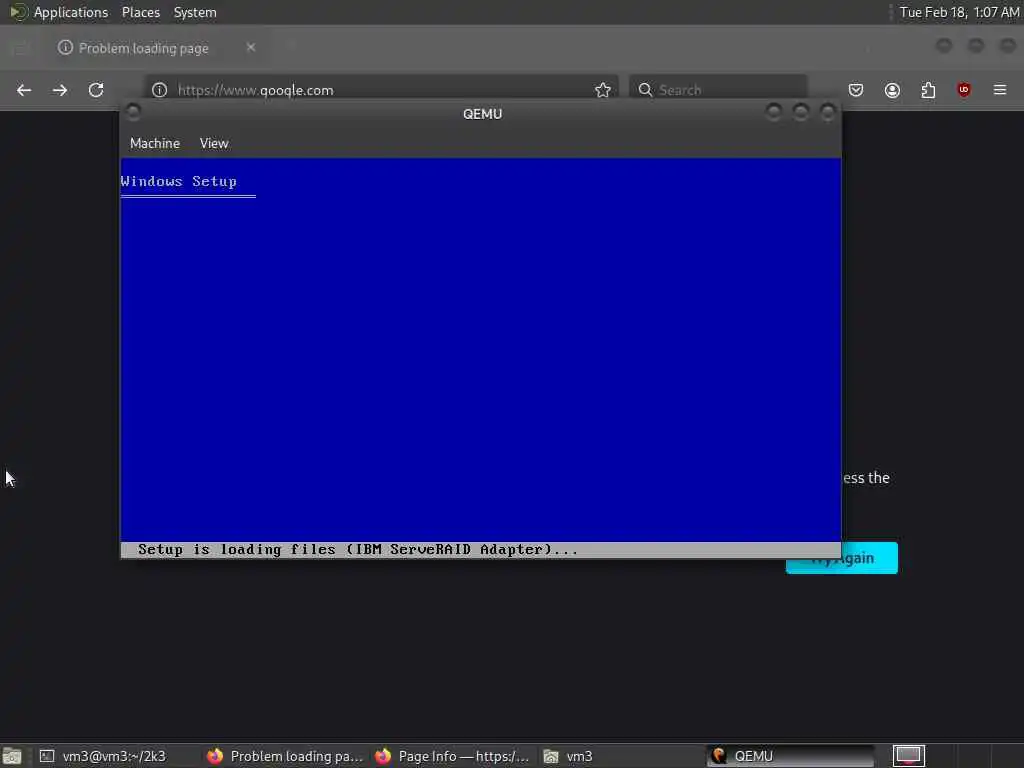This screenshot has width=1024, height=768.
Task: Maximize the Firefox window
Action: [976, 46]
